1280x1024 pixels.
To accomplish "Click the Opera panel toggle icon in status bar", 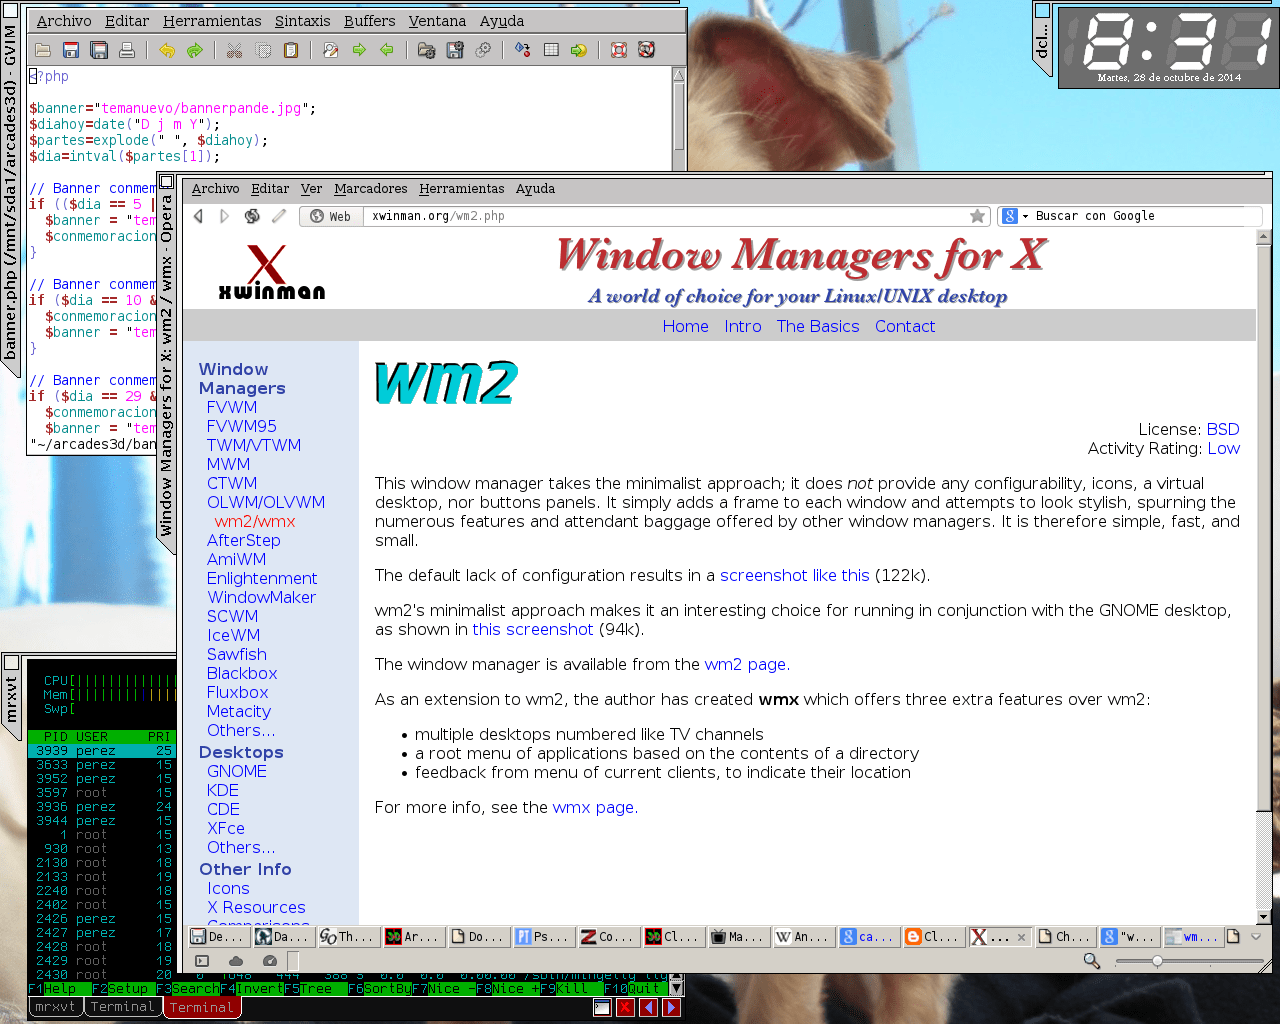I will [x=202, y=961].
